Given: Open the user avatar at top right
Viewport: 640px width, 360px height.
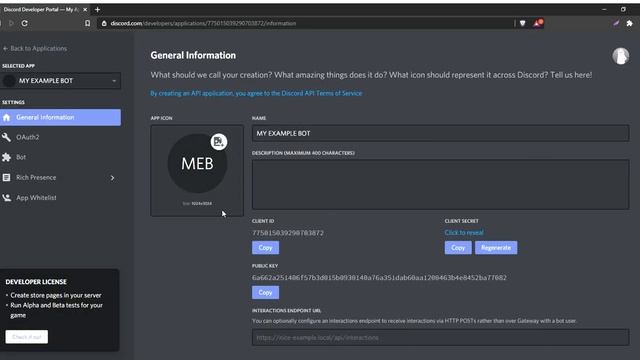Looking at the screenshot, I should 620,56.
